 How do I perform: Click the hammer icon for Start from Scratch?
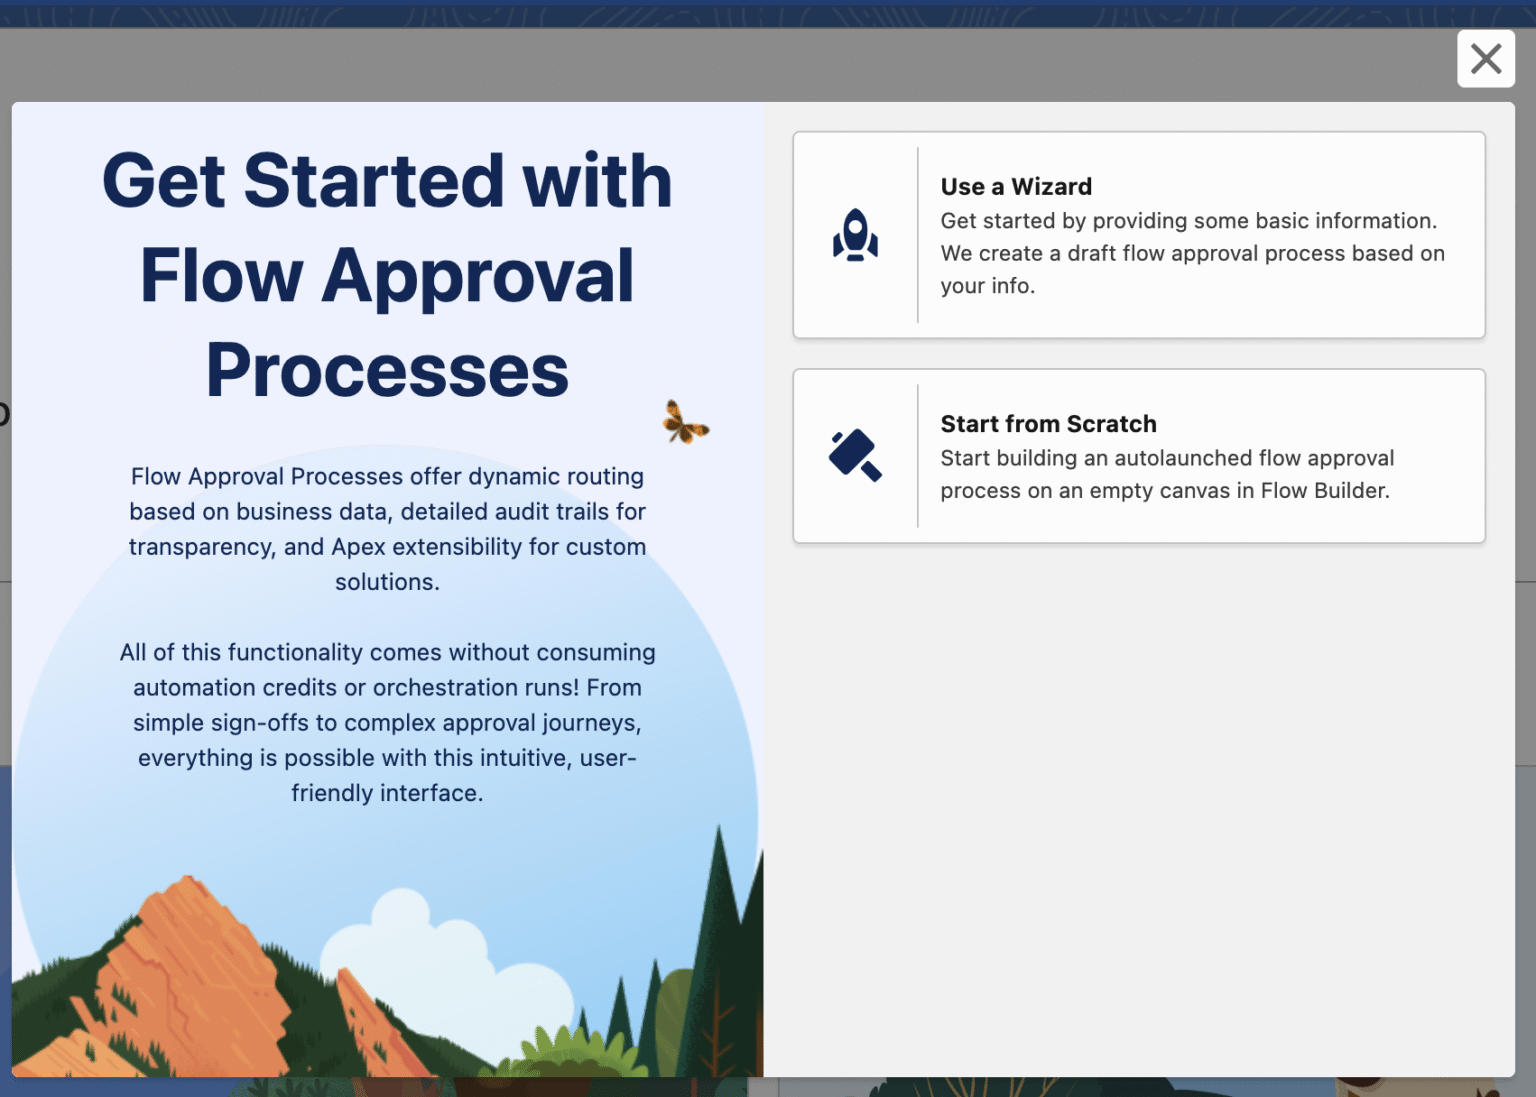pos(855,456)
